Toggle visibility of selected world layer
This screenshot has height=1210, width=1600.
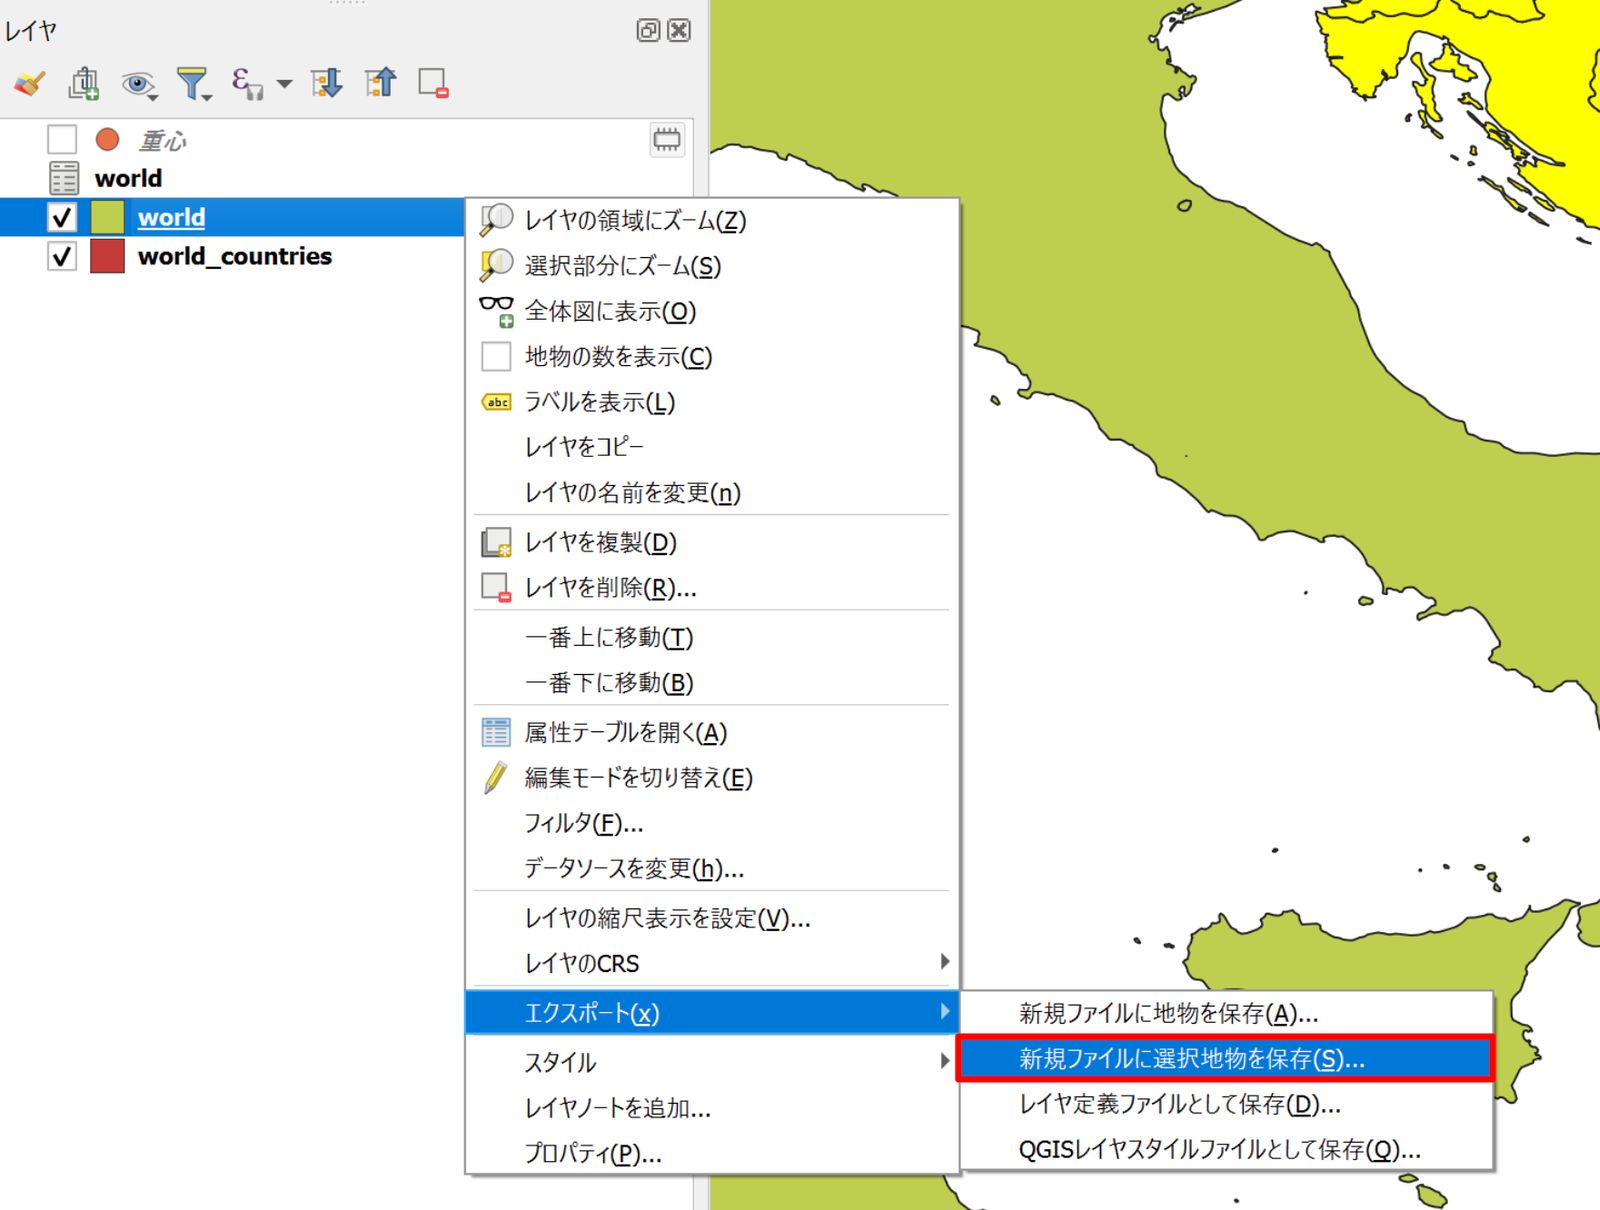click(x=62, y=217)
